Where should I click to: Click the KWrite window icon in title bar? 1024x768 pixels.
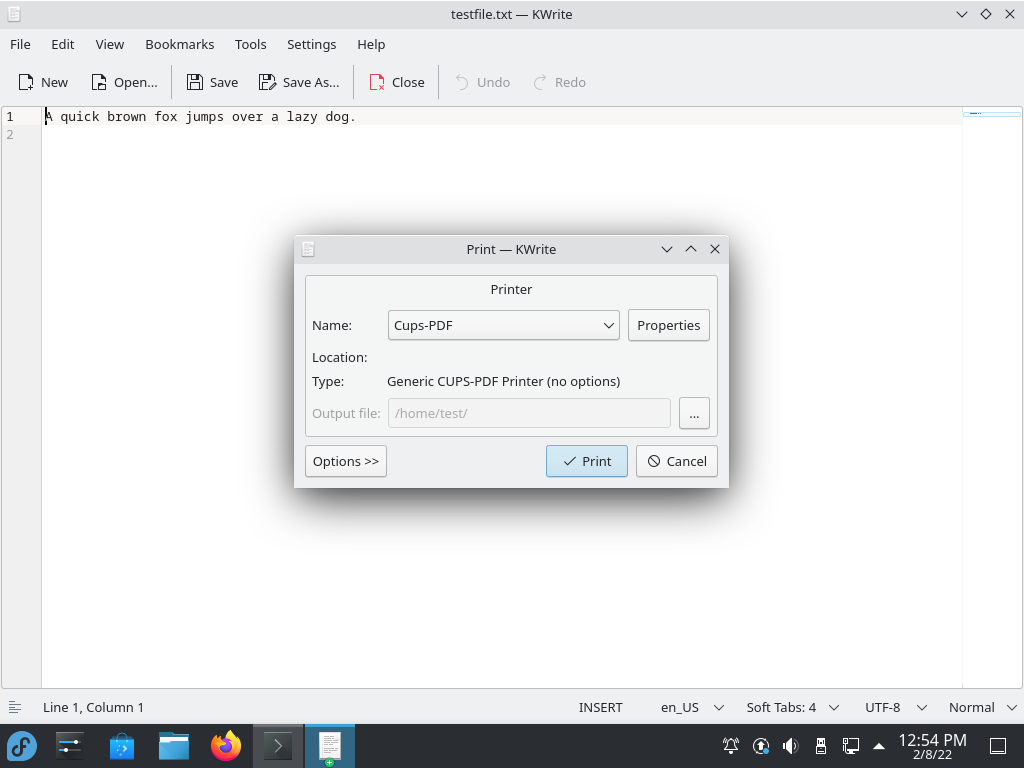click(x=14, y=14)
